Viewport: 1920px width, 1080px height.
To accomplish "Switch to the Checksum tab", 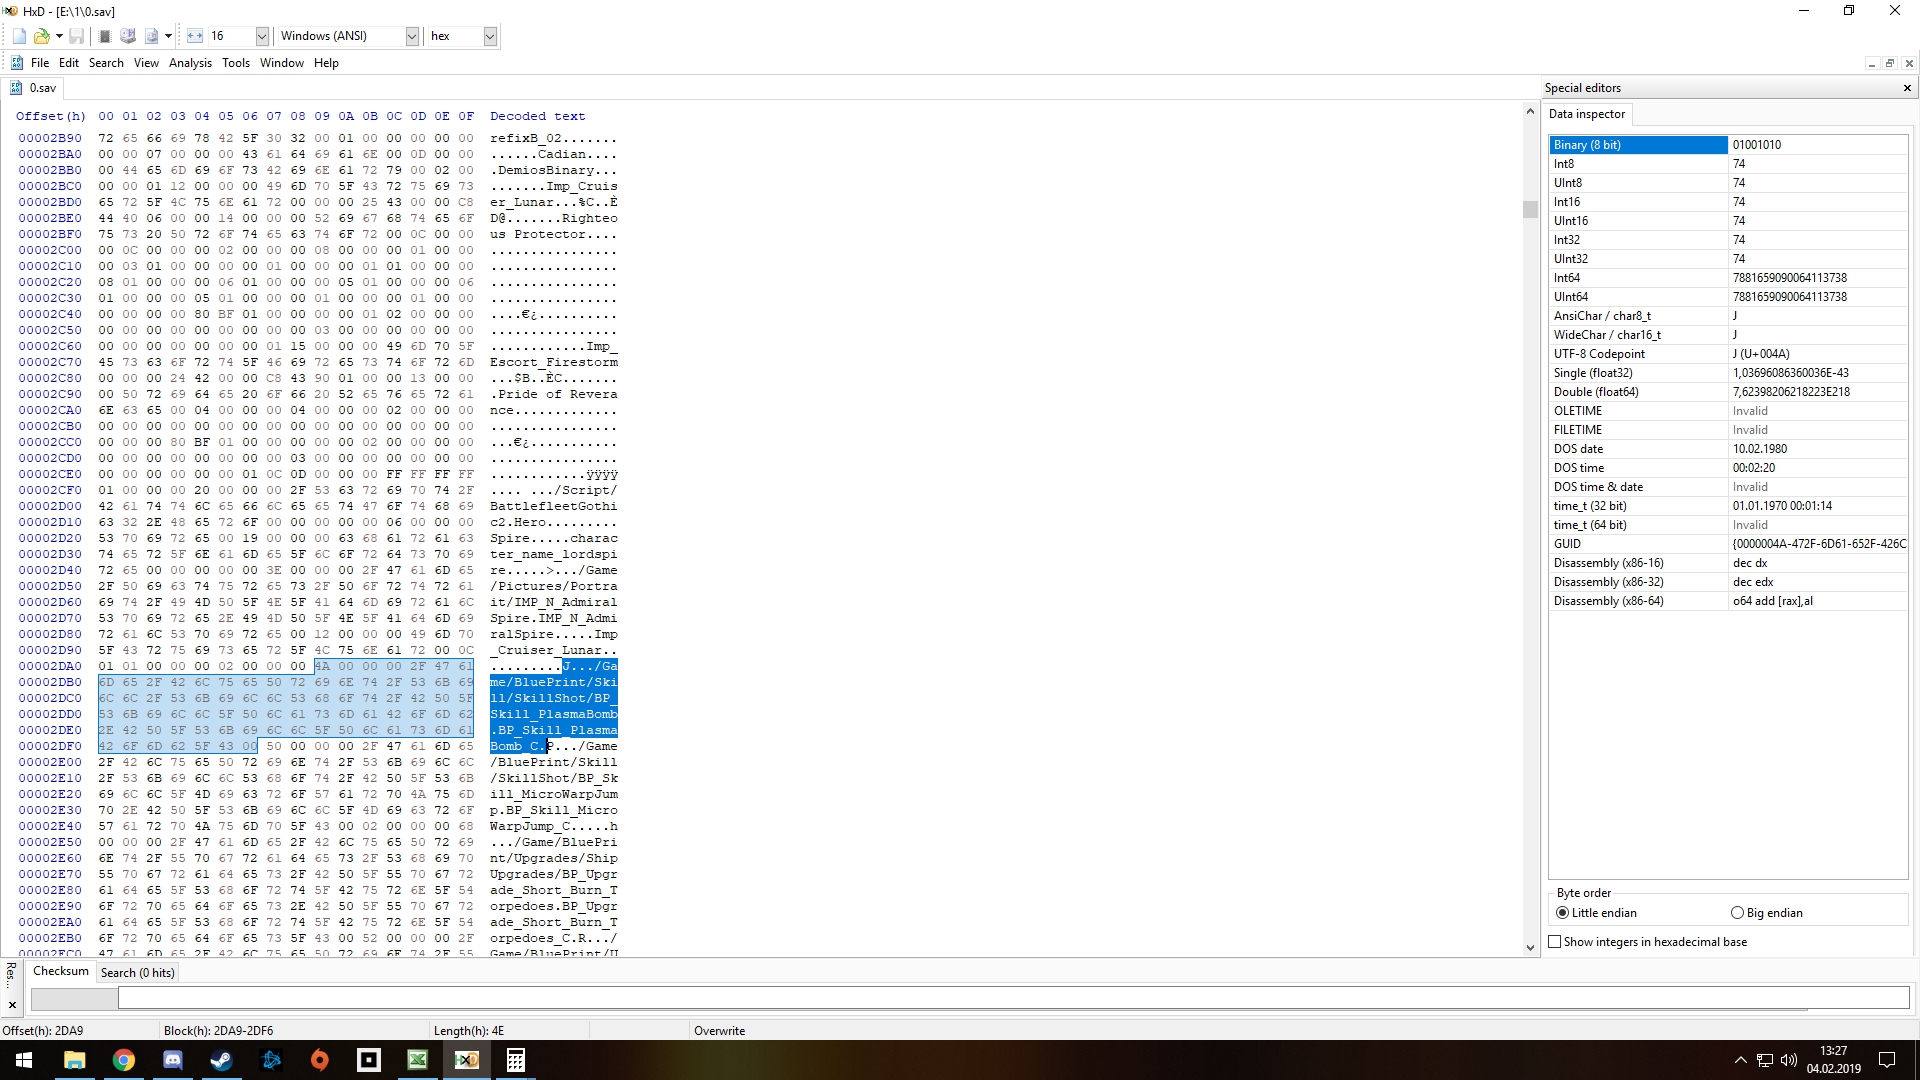I will tap(60, 971).
